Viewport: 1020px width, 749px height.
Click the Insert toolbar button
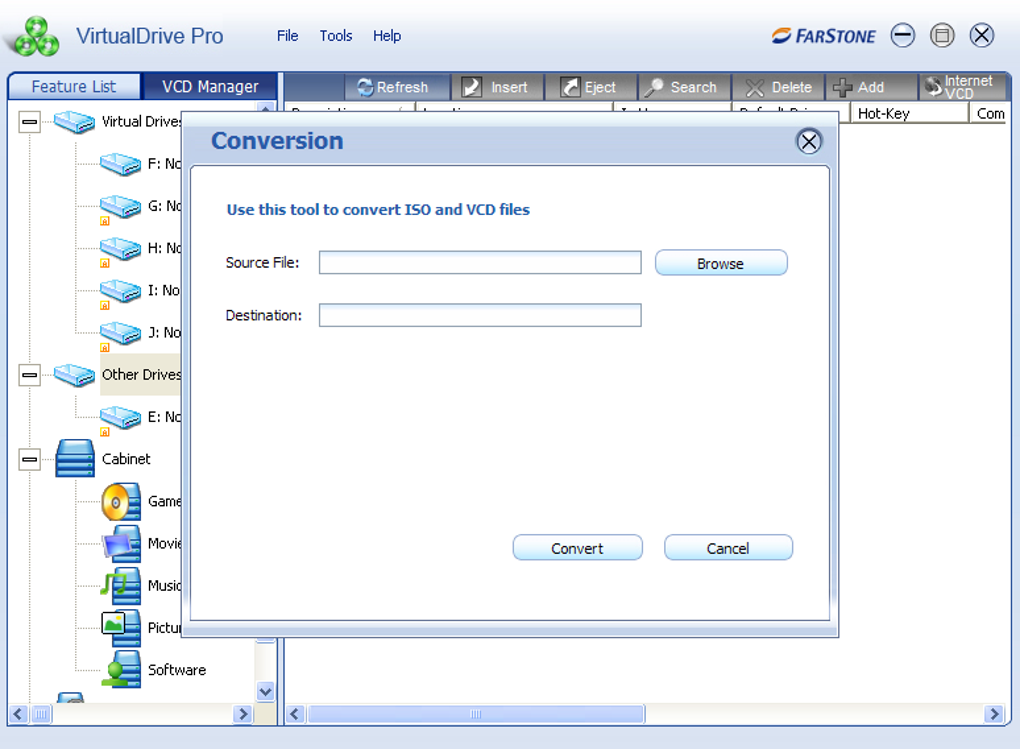click(497, 87)
